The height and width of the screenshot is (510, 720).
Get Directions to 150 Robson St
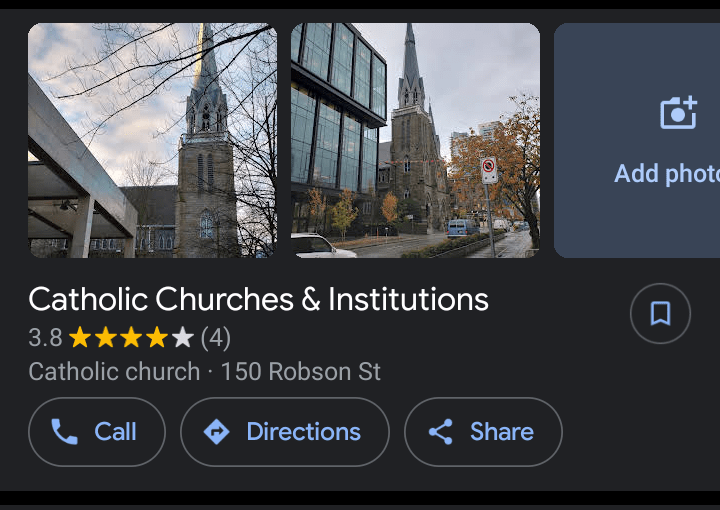(x=285, y=432)
